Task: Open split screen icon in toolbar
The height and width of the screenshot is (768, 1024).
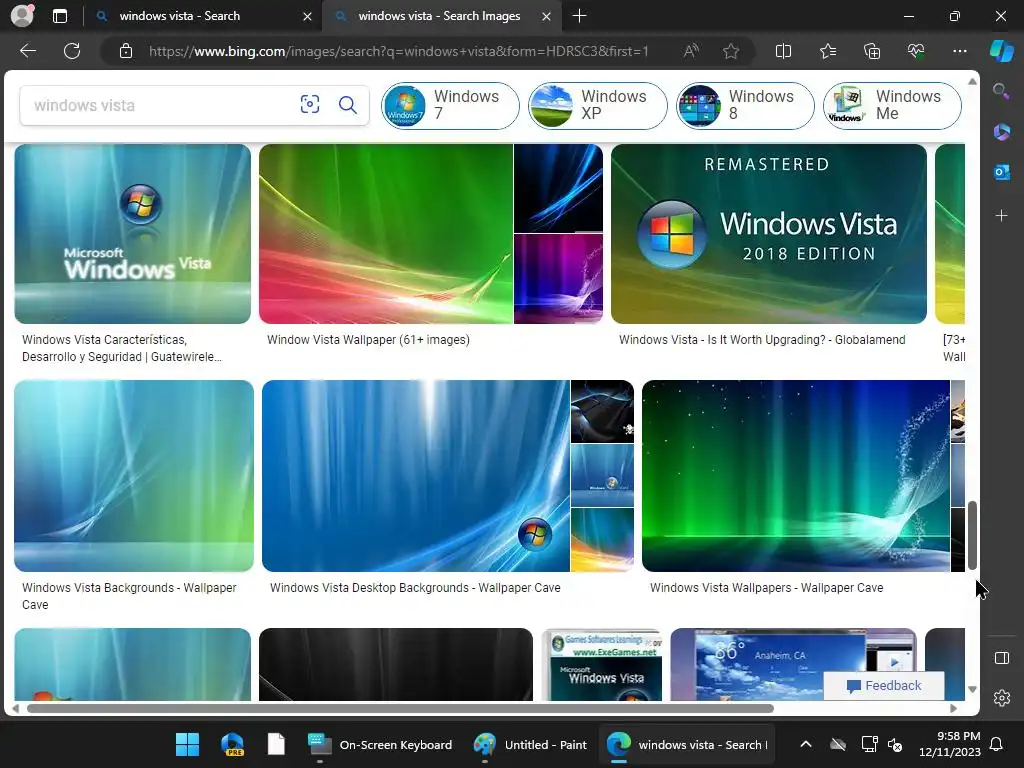Action: click(x=783, y=51)
